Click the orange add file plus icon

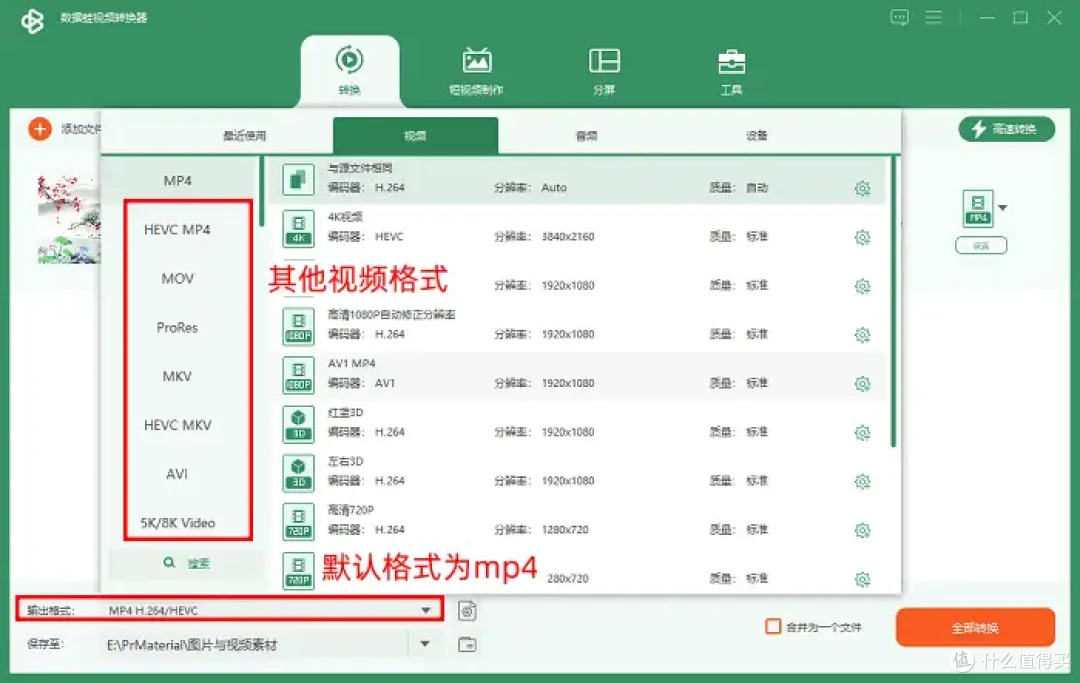pyautogui.click(x=40, y=129)
